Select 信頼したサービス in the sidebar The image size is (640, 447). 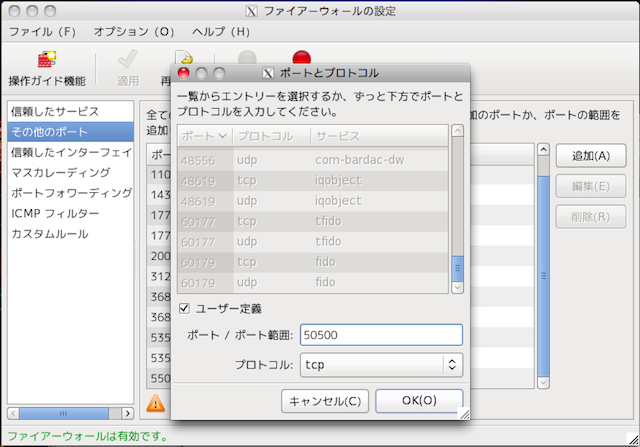(55, 111)
